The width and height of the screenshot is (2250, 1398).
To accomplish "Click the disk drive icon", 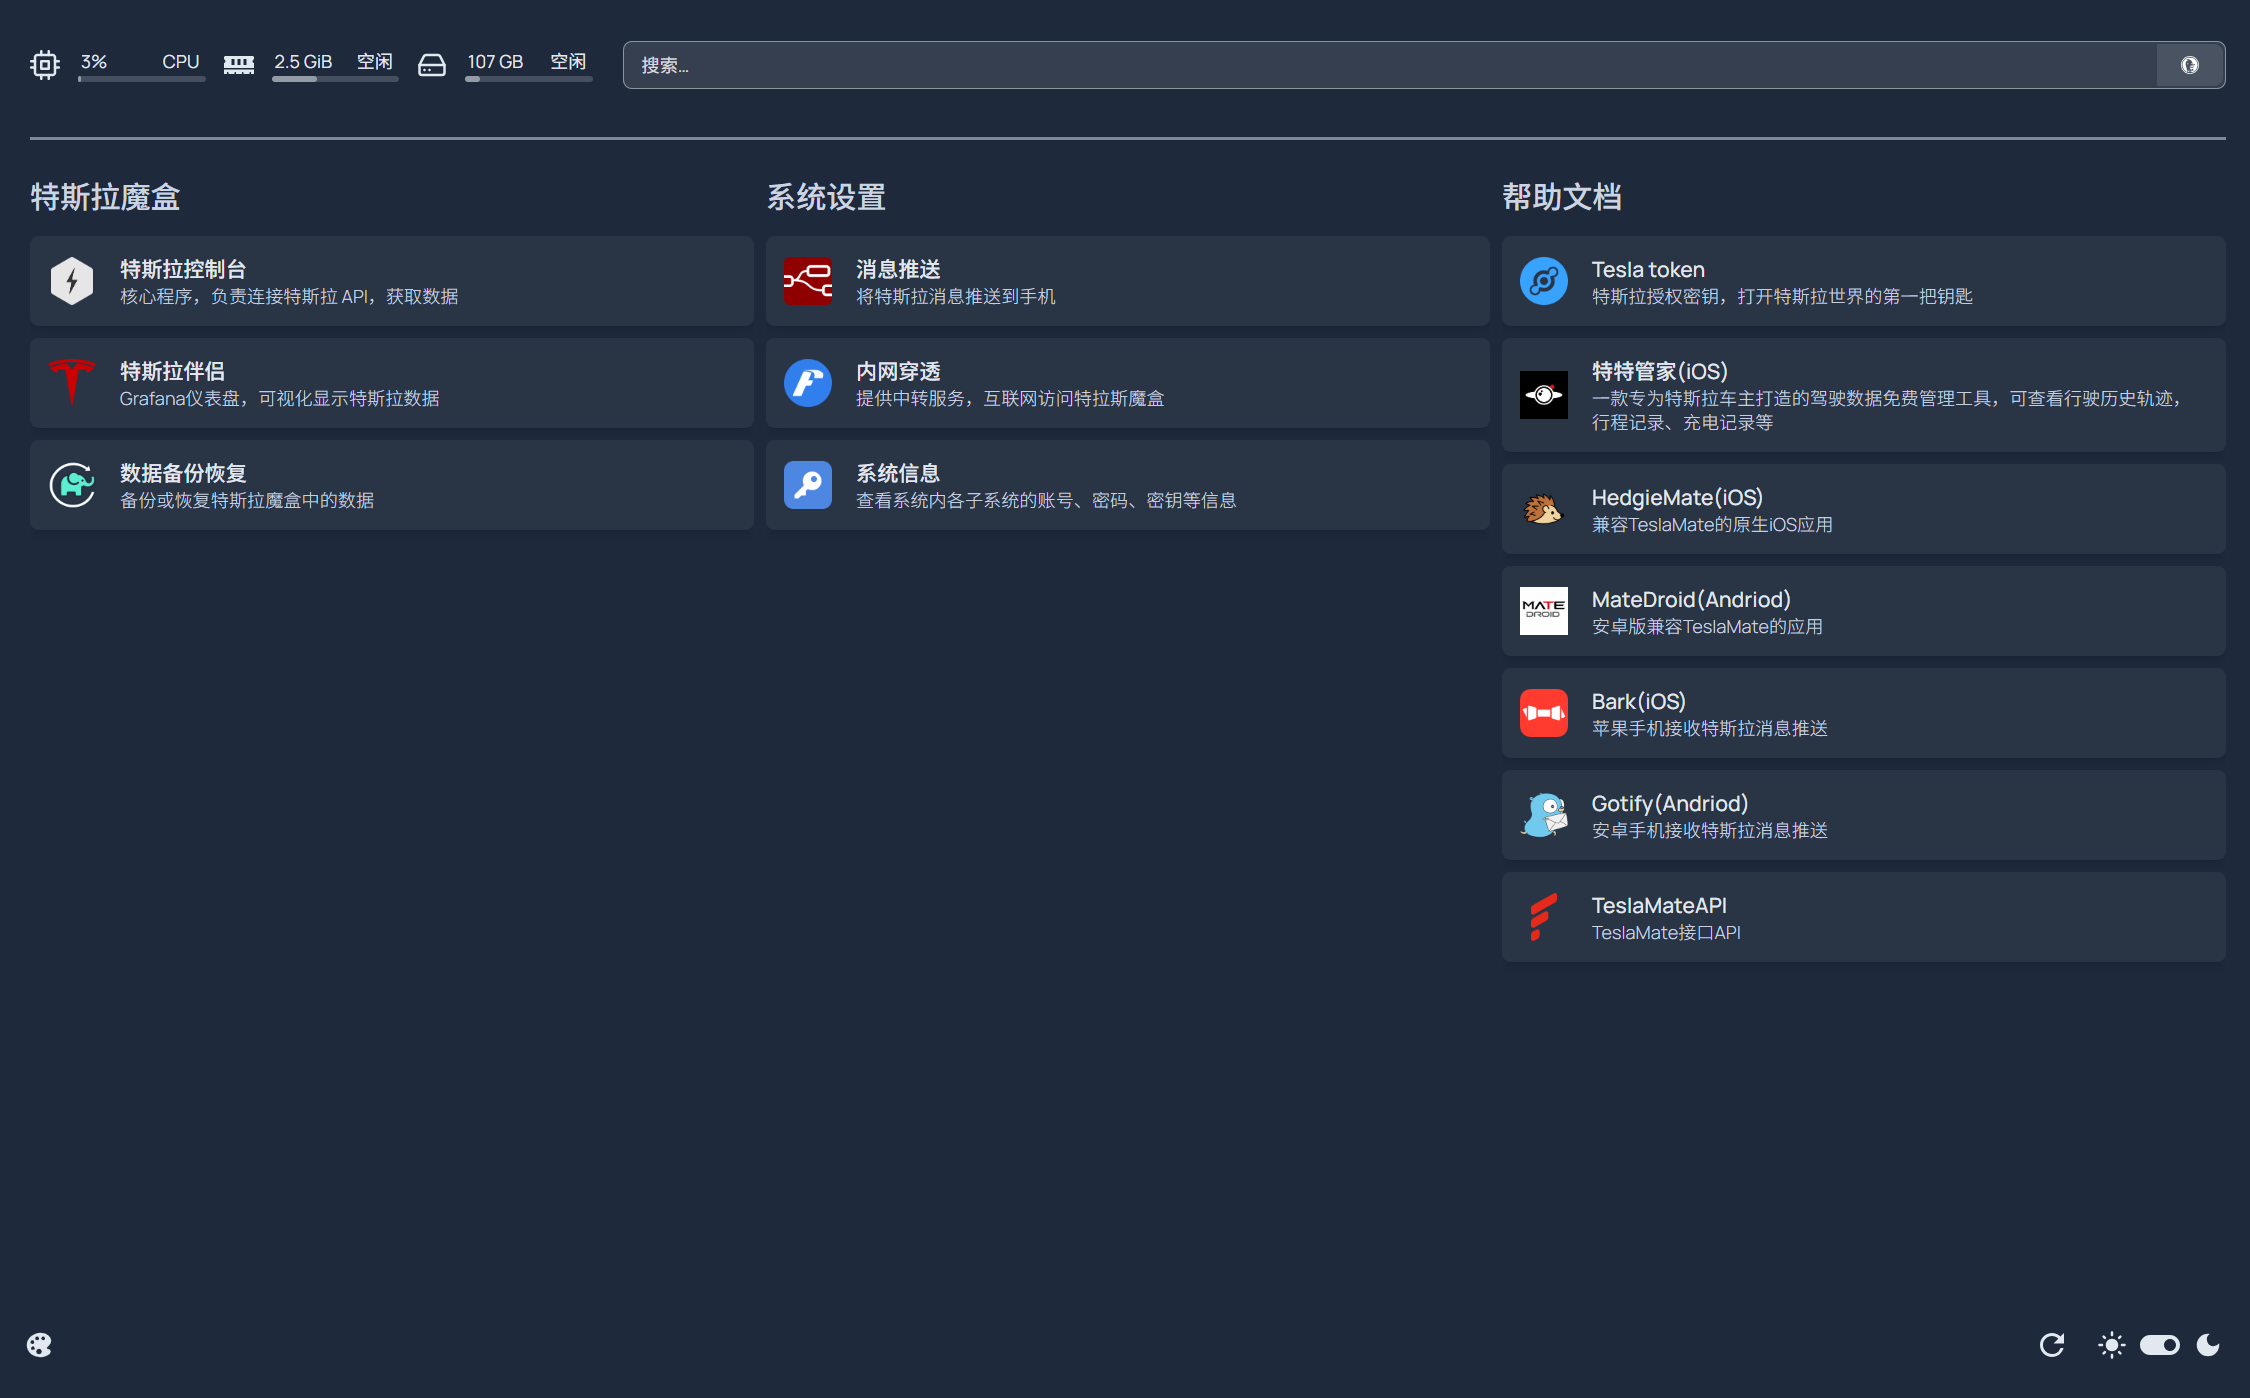I will pyautogui.click(x=431, y=65).
